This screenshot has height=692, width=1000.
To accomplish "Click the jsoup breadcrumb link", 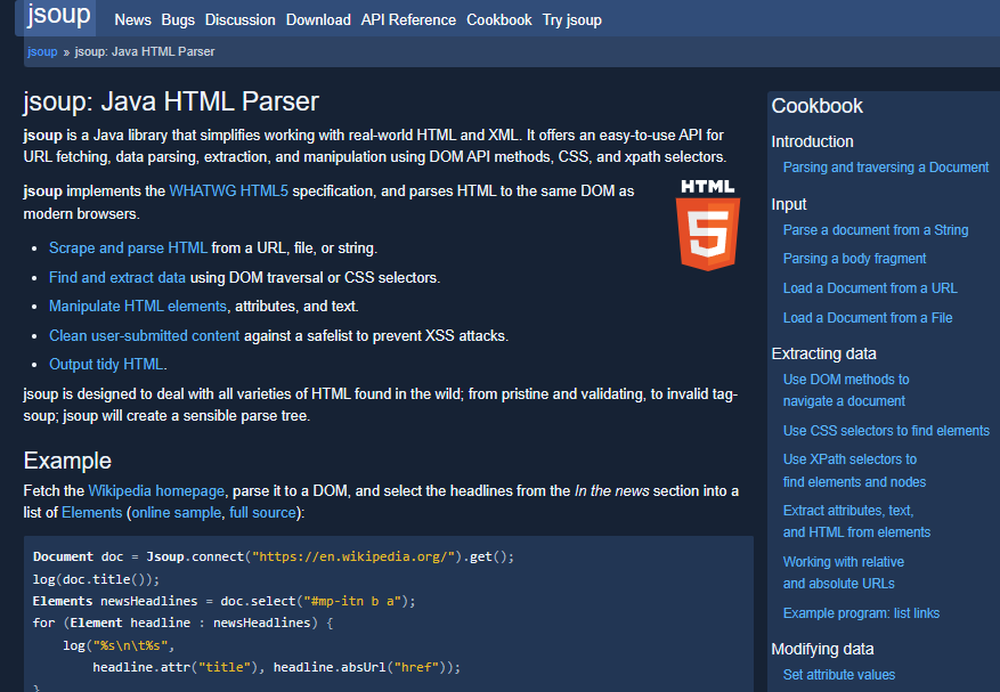I will pyautogui.click(x=42, y=52).
